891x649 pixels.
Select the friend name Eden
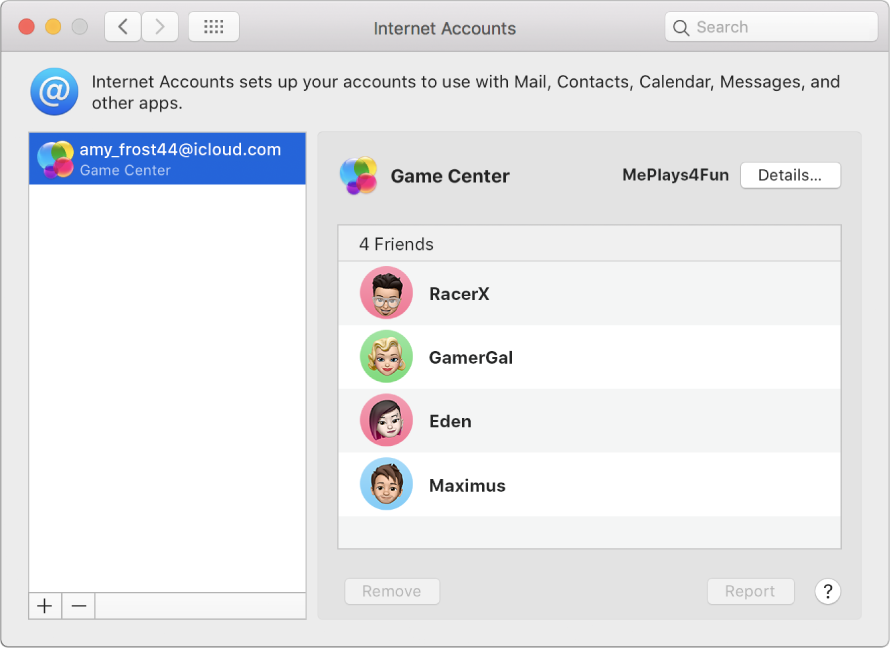[x=450, y=421]
